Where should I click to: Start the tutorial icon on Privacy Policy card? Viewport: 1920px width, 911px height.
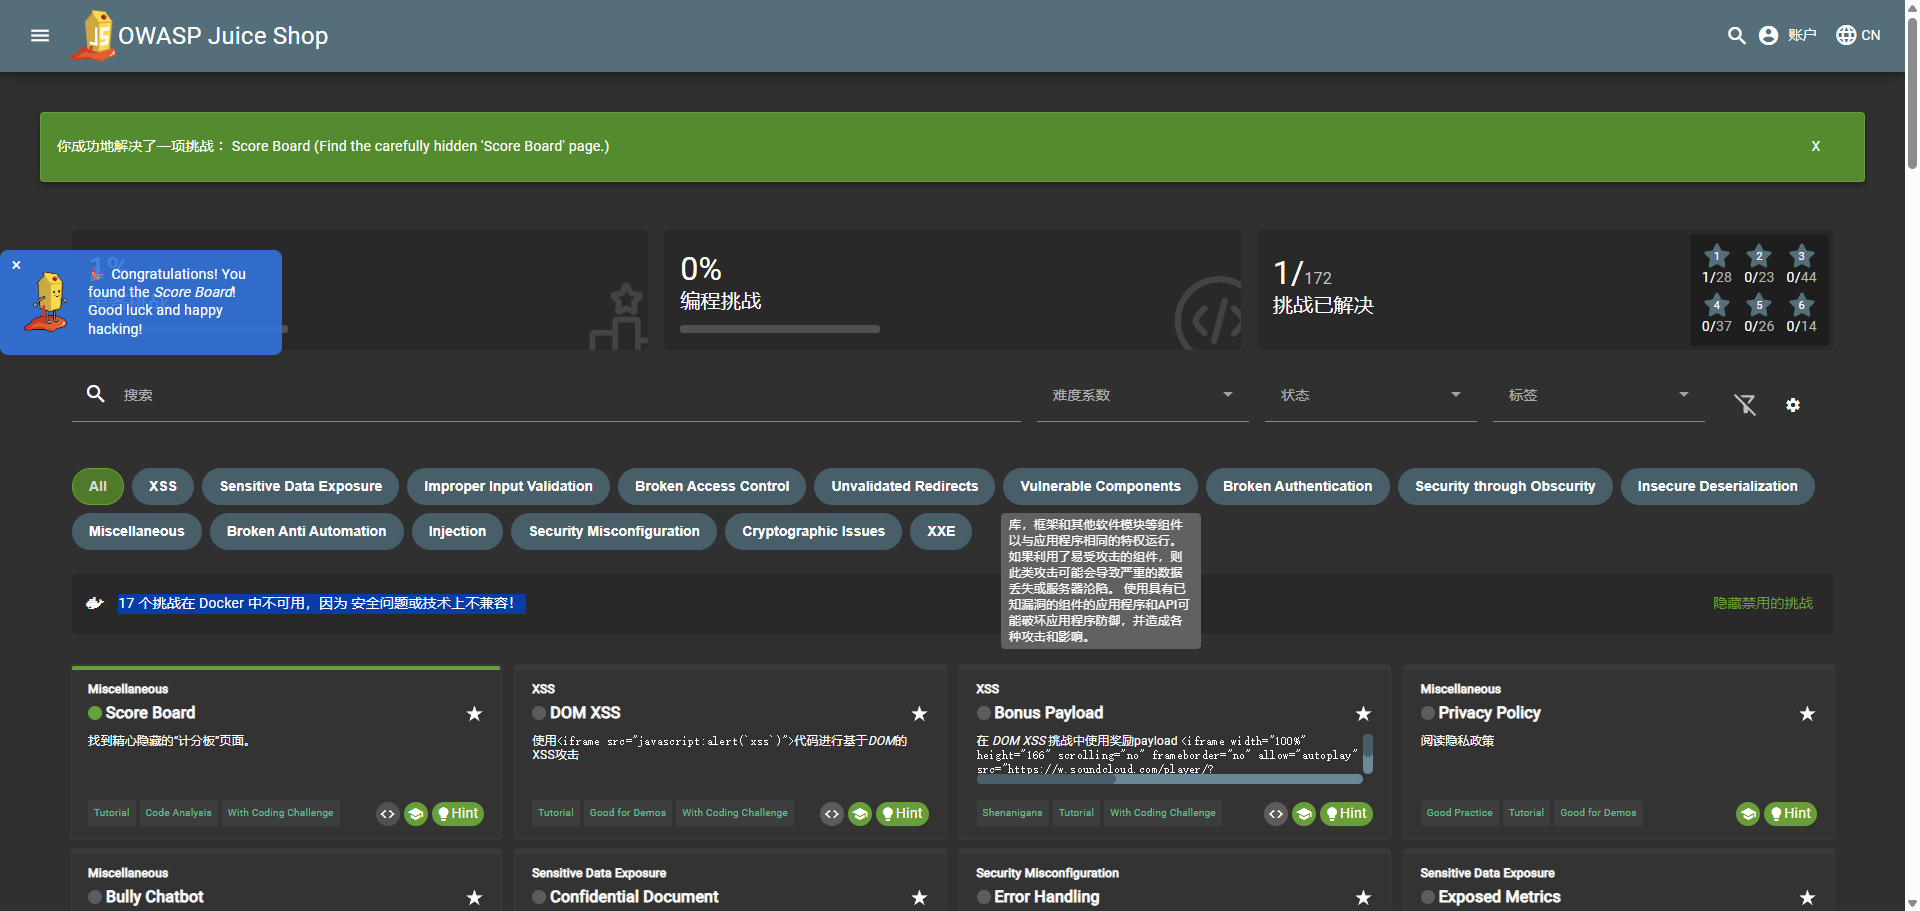(1748, 814)
